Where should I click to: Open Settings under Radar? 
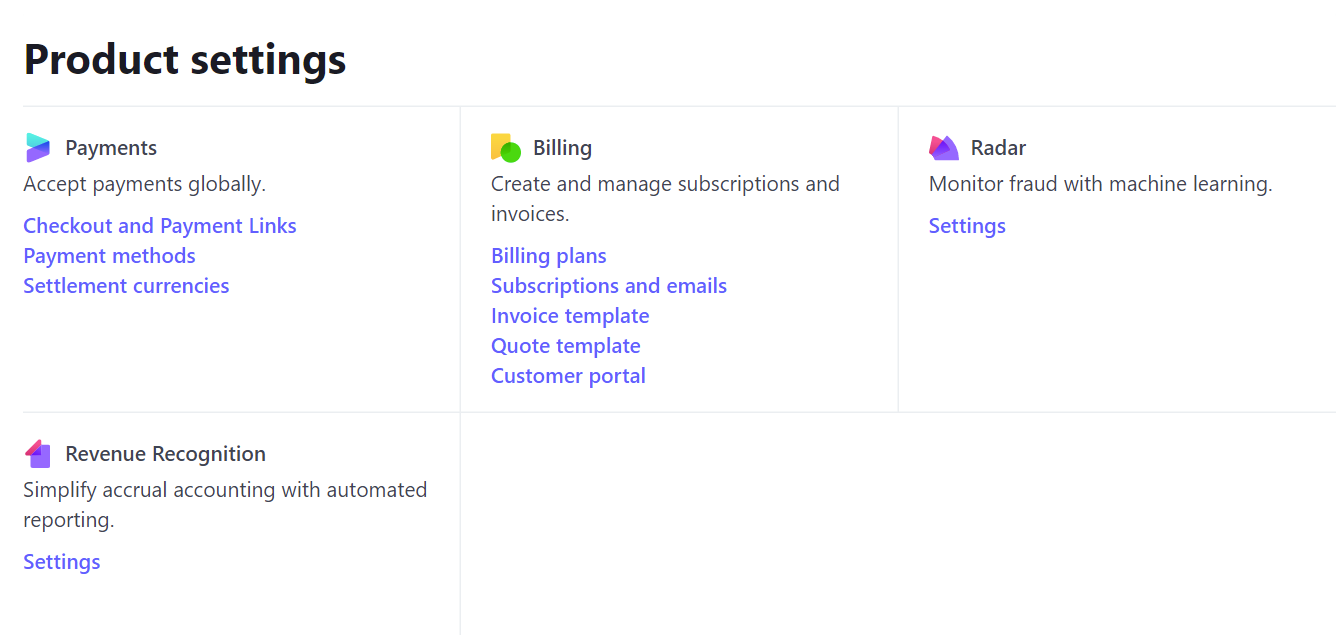pyautogui.click(x=967, y=226)
